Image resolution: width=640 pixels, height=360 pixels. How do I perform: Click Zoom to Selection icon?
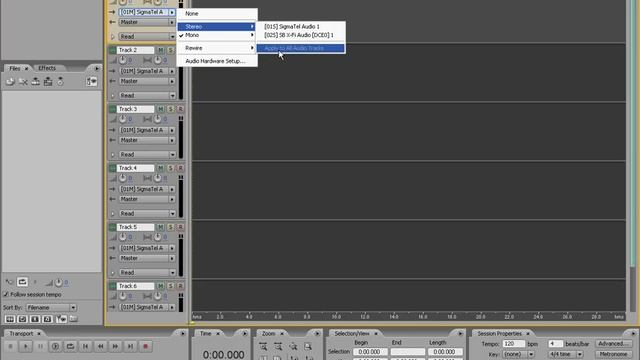coord(308,347)
